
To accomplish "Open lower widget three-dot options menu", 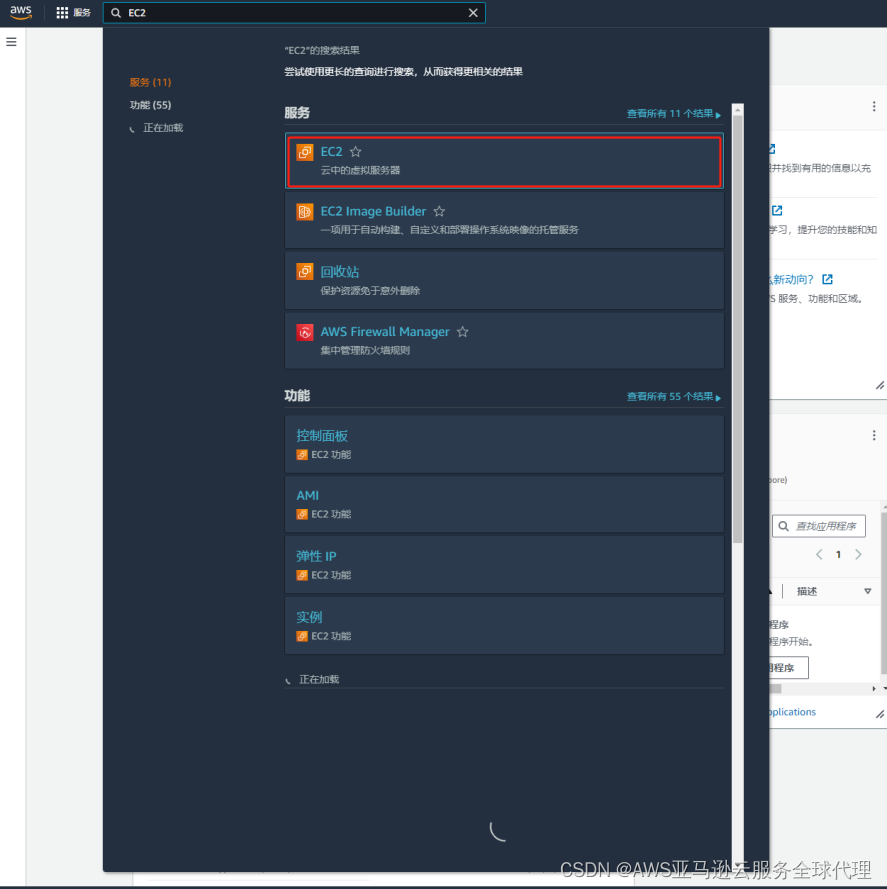I will click(874, 435).
